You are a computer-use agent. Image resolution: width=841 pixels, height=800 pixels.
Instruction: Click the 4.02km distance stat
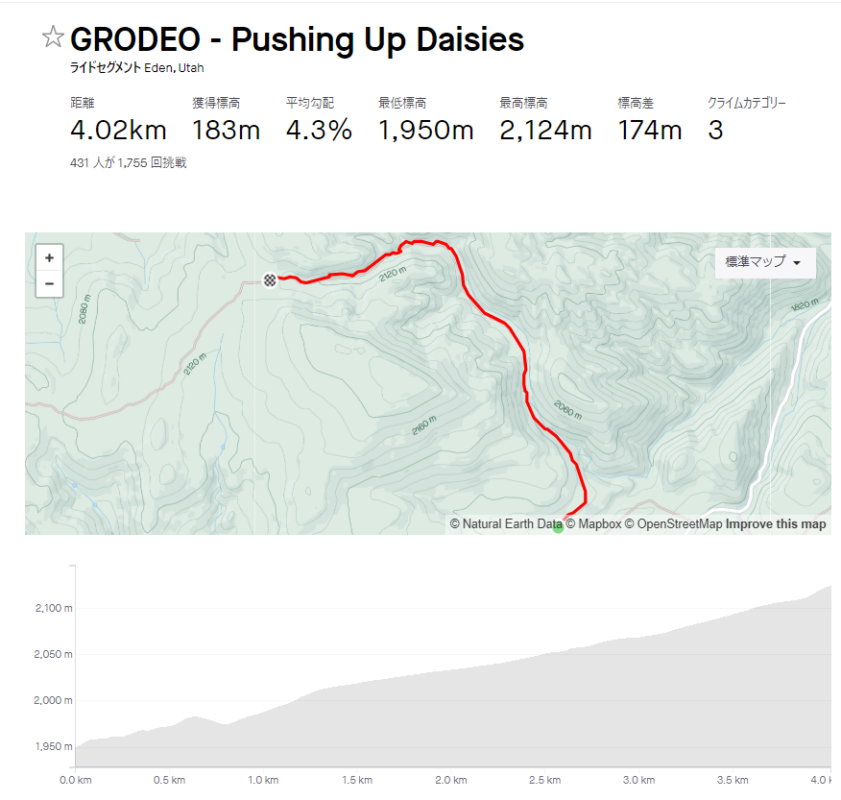118,130
